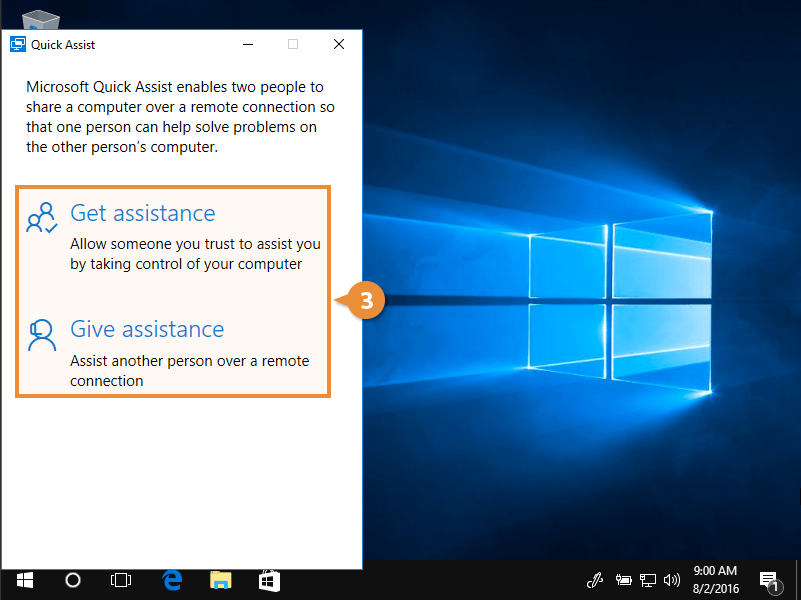
Task: Open Windows Store from taskbar
Action: (x=269, y=581)
